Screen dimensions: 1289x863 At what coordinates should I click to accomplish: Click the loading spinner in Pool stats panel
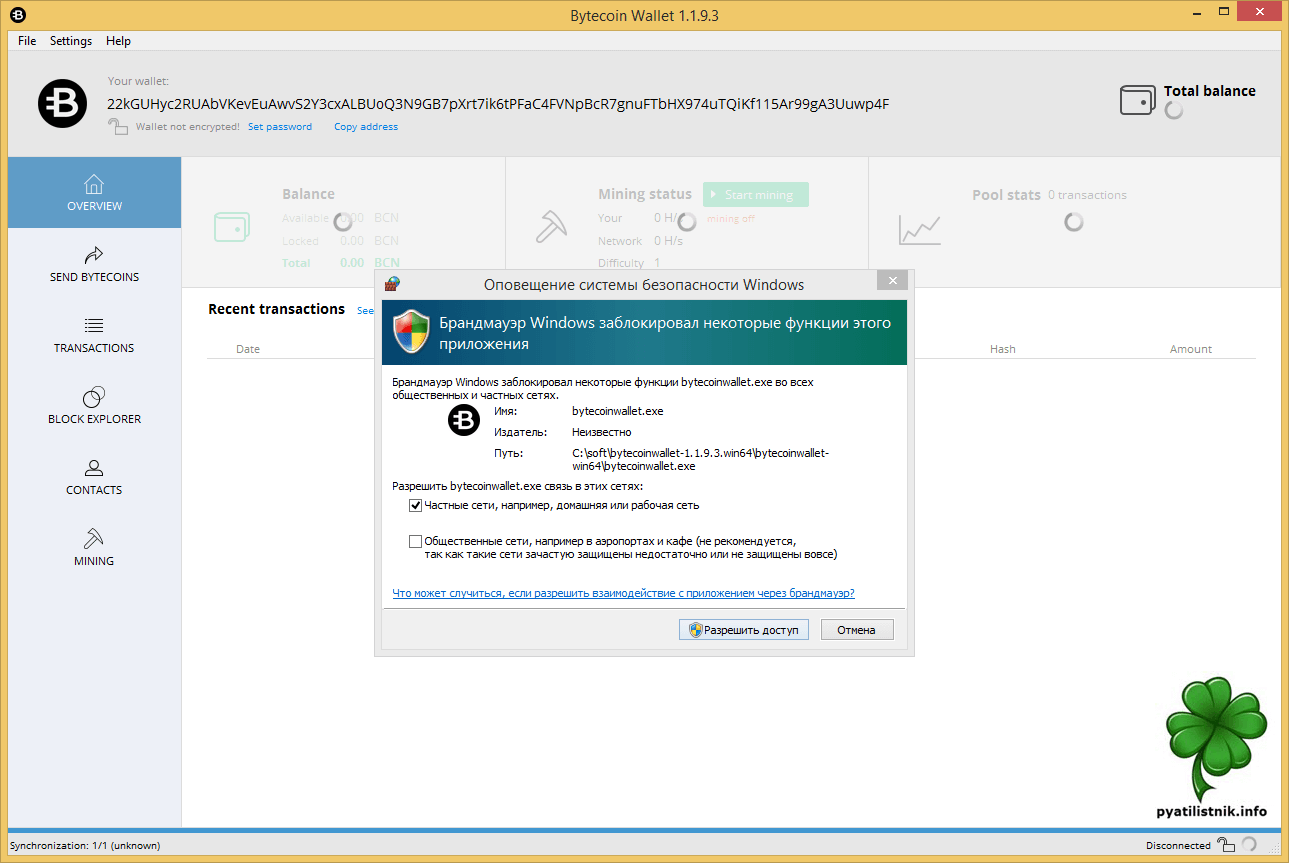1074,222
